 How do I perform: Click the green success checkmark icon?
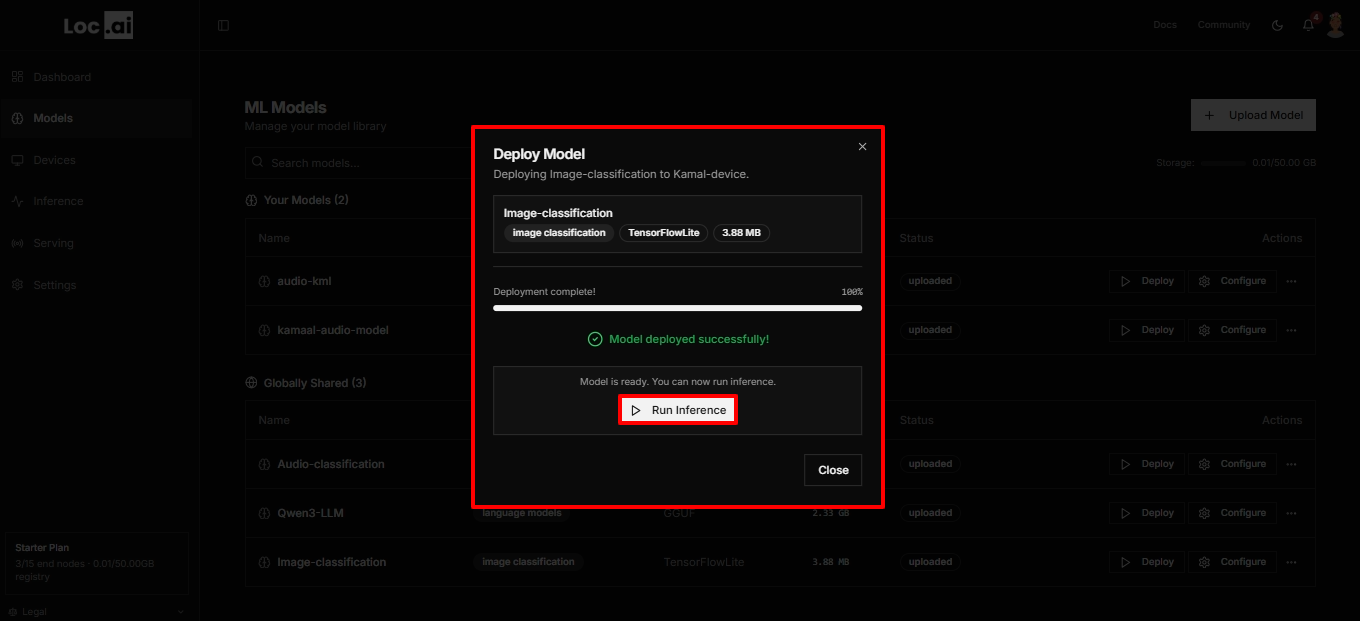point(594,339)
